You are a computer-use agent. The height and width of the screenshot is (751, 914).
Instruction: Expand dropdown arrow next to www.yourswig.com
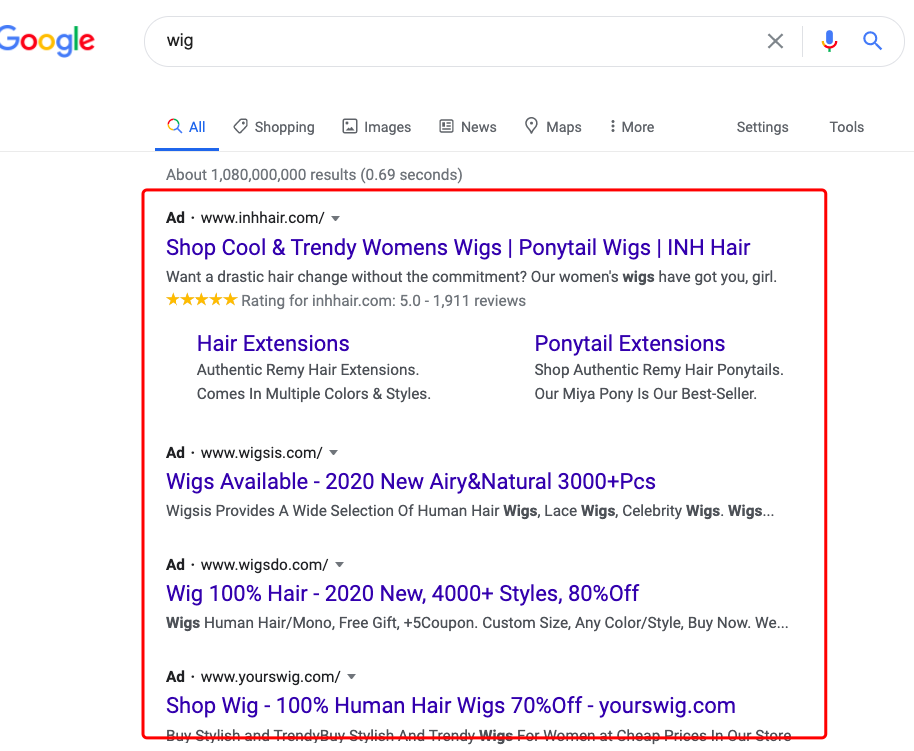(351, 677)
